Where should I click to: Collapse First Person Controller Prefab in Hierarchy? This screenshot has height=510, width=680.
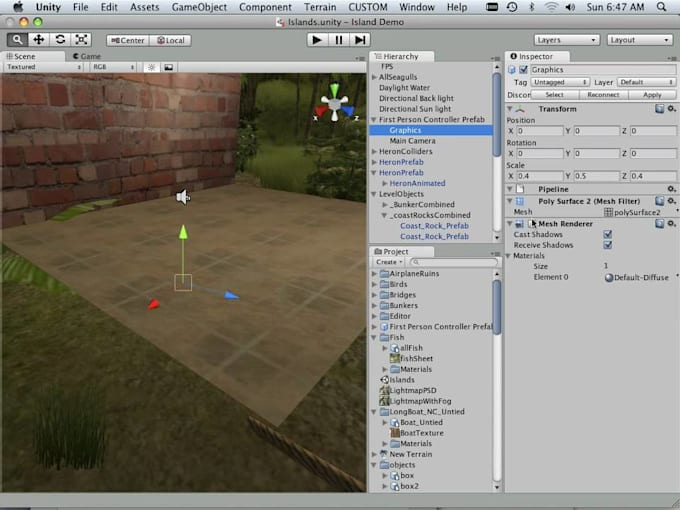coord(374,120)
